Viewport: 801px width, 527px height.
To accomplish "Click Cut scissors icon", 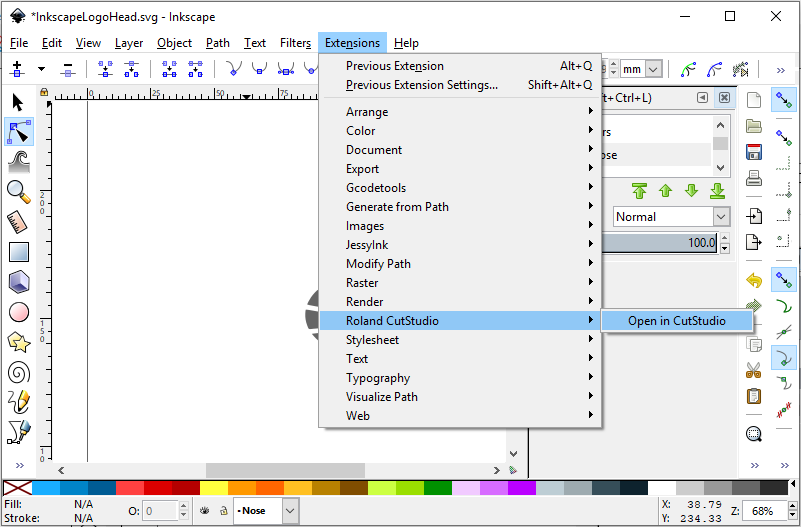I will 754,370.
